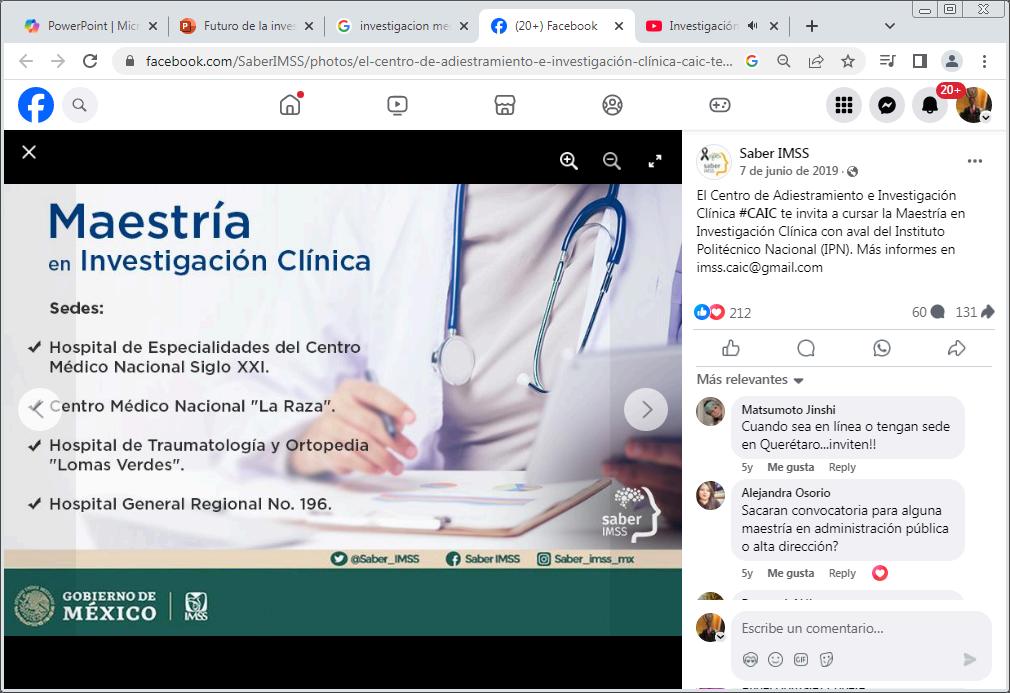The height and width of the screenshot is (693, 1010).
Task: Open Messenger chats icon
Action: click(887, 105)
